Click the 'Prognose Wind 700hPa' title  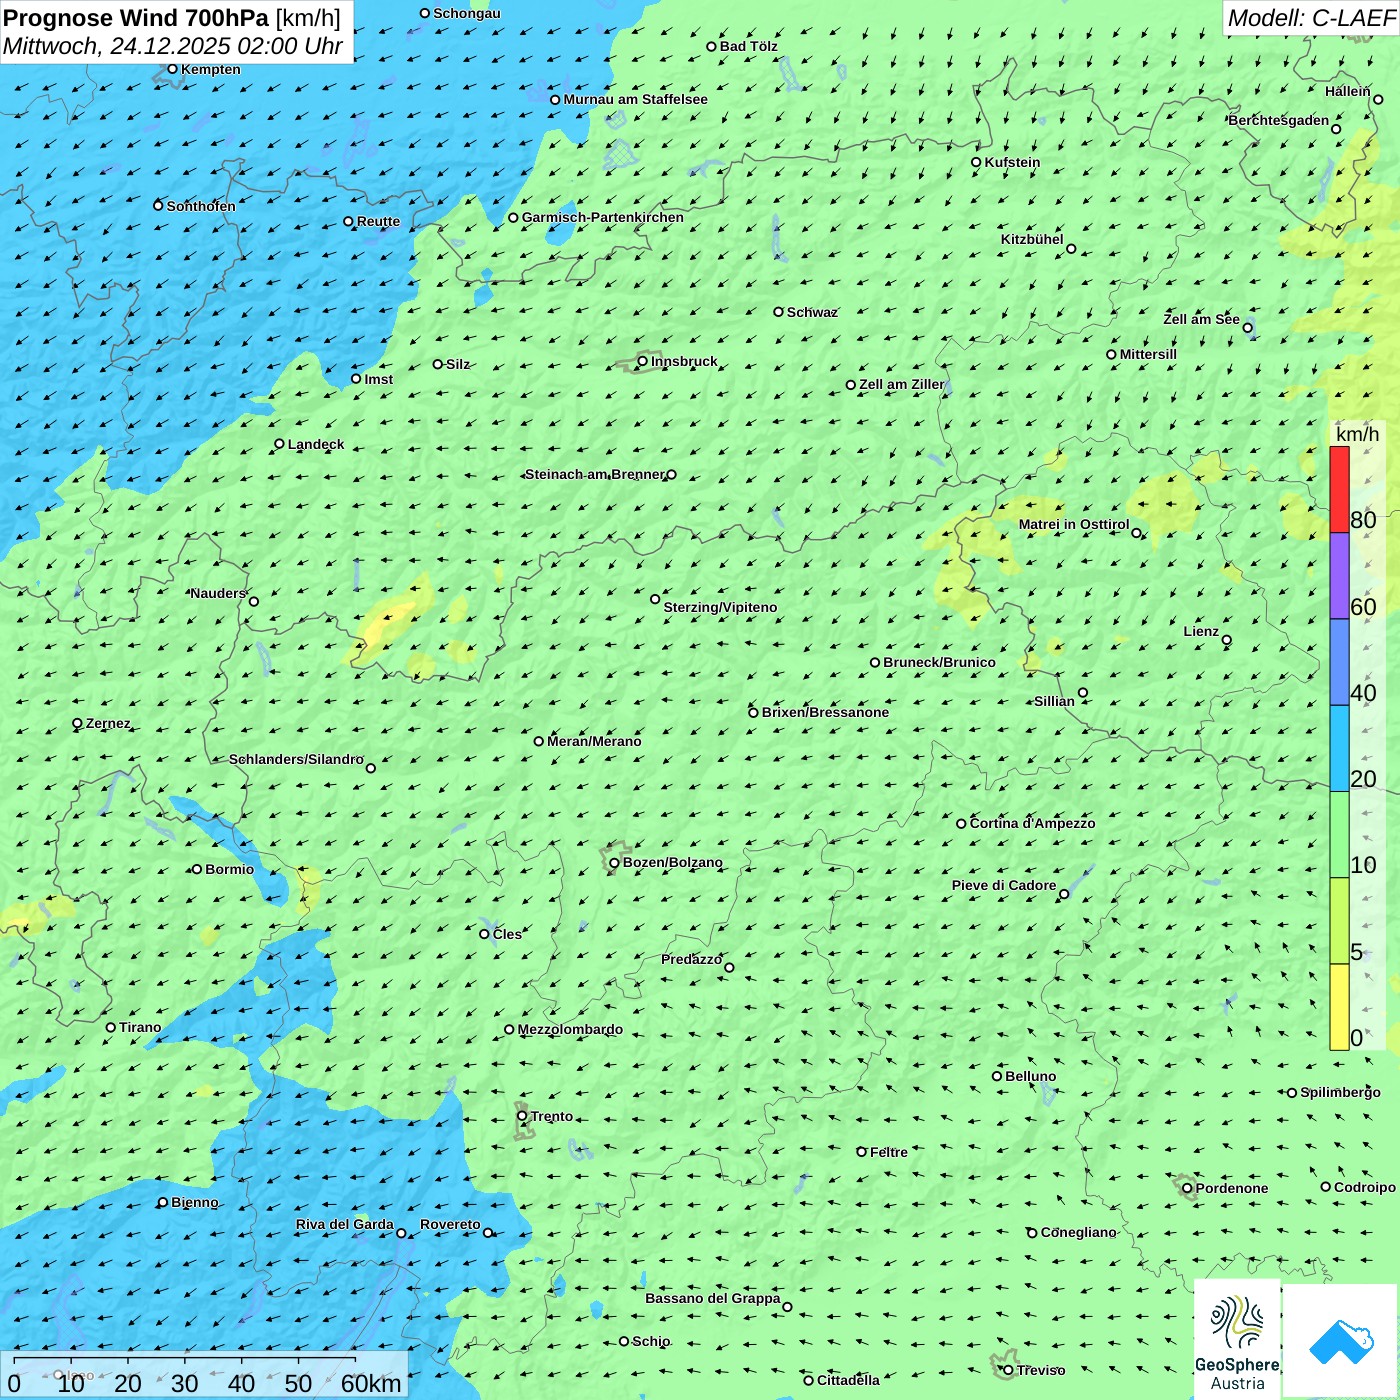point(136,18)
